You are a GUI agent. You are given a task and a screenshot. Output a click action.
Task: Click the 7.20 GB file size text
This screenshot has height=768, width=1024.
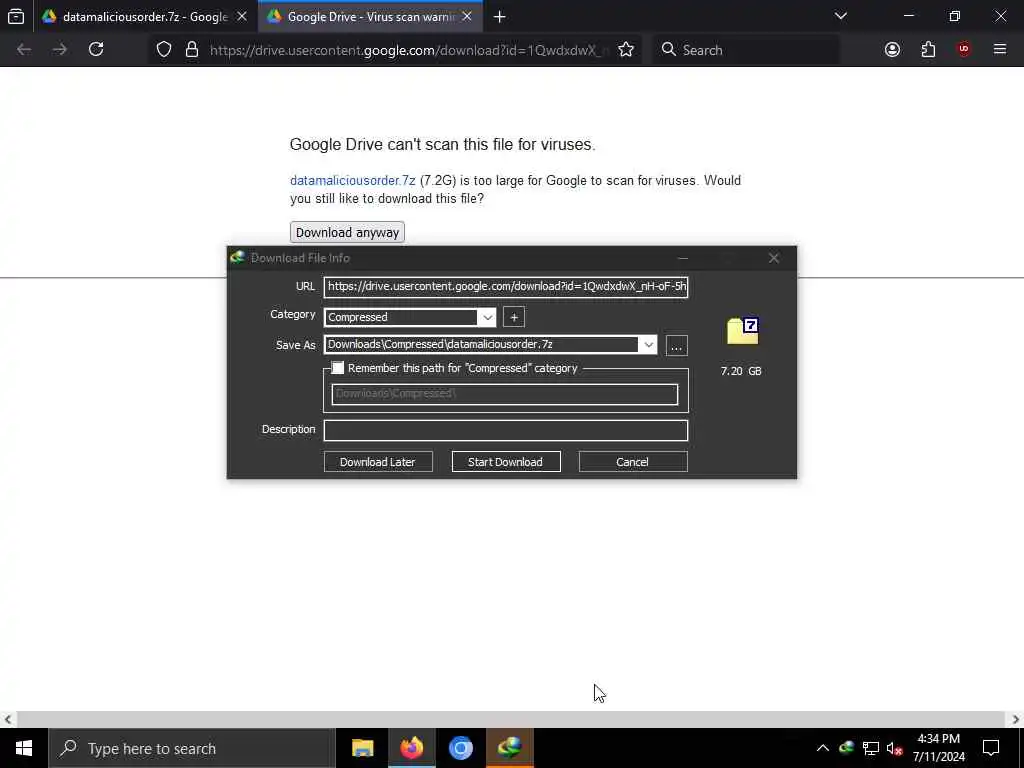point(741,371)
